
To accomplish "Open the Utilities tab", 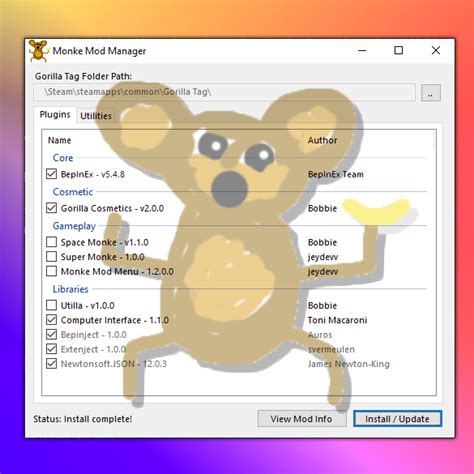I will coord(96,116).
